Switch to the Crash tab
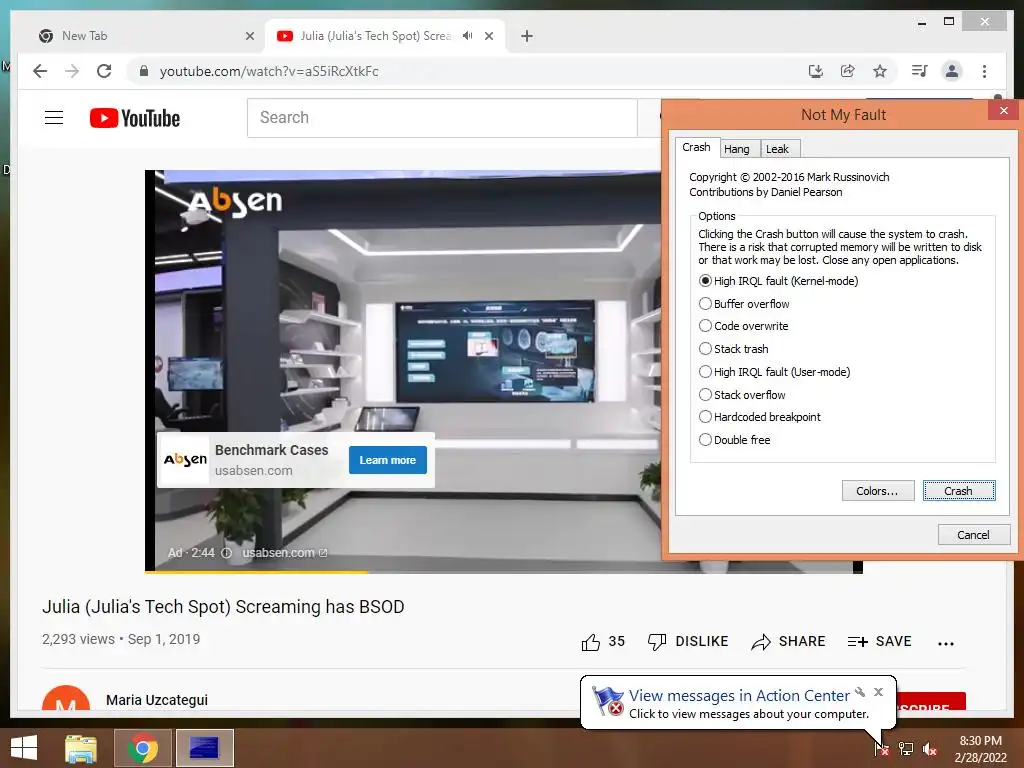Viewport: 1024px width, 768px height. 696,148
